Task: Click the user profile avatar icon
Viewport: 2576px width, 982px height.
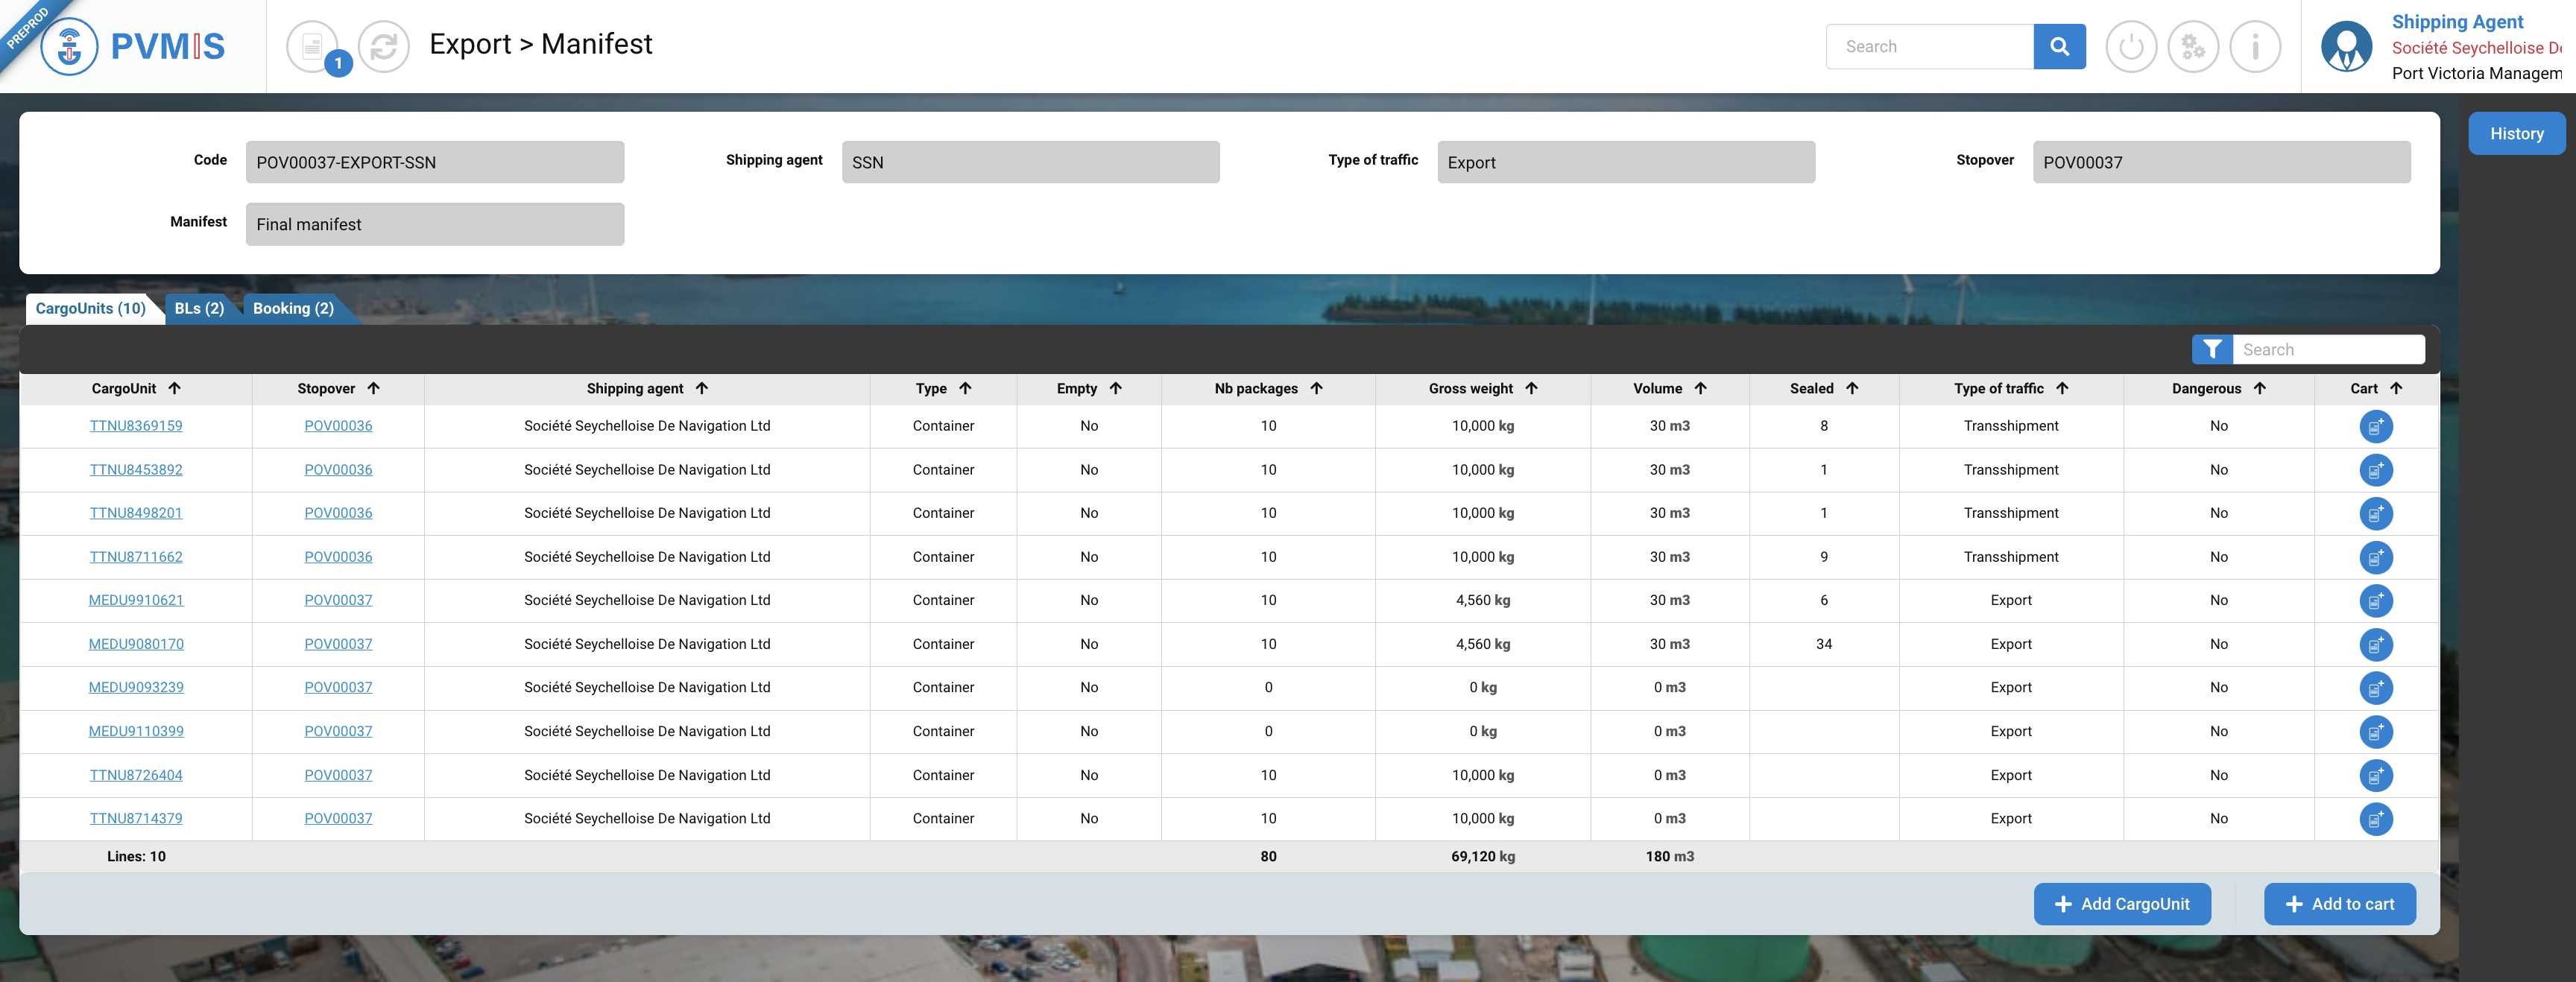Action: pyautogui.click(x=2346, y=46)
